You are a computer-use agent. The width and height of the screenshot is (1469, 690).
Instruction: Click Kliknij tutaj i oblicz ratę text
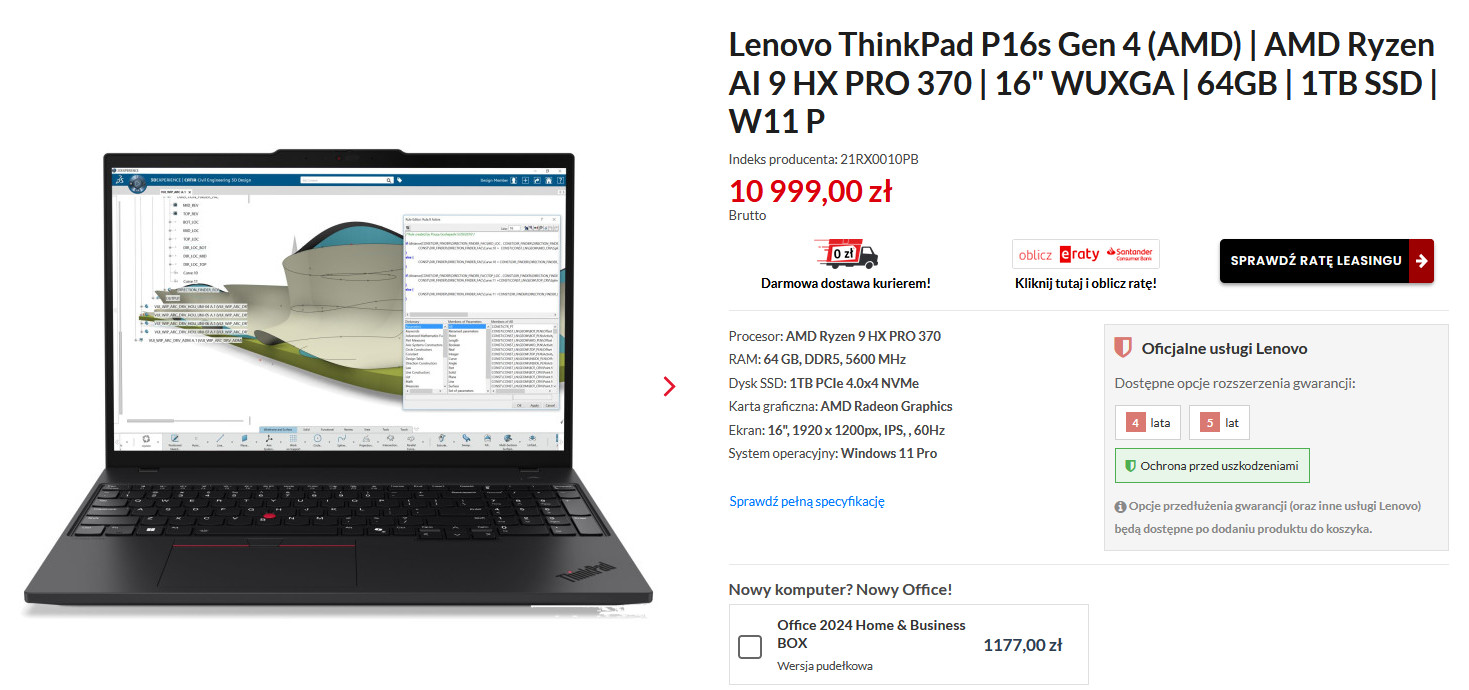click(x=1085, y=283)
